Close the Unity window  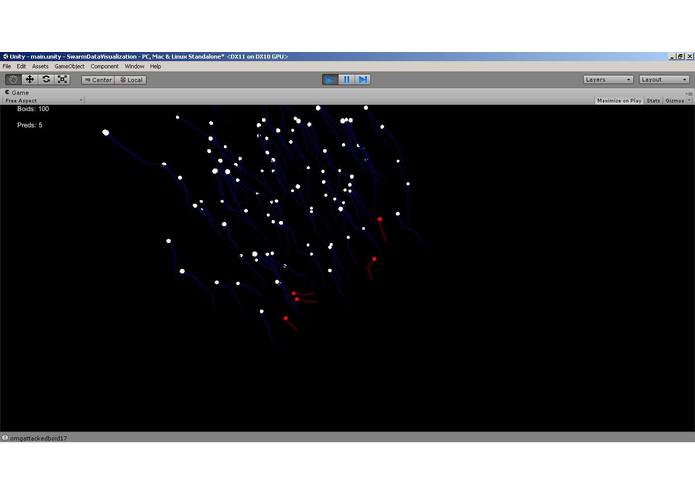[x=690, y=57]
